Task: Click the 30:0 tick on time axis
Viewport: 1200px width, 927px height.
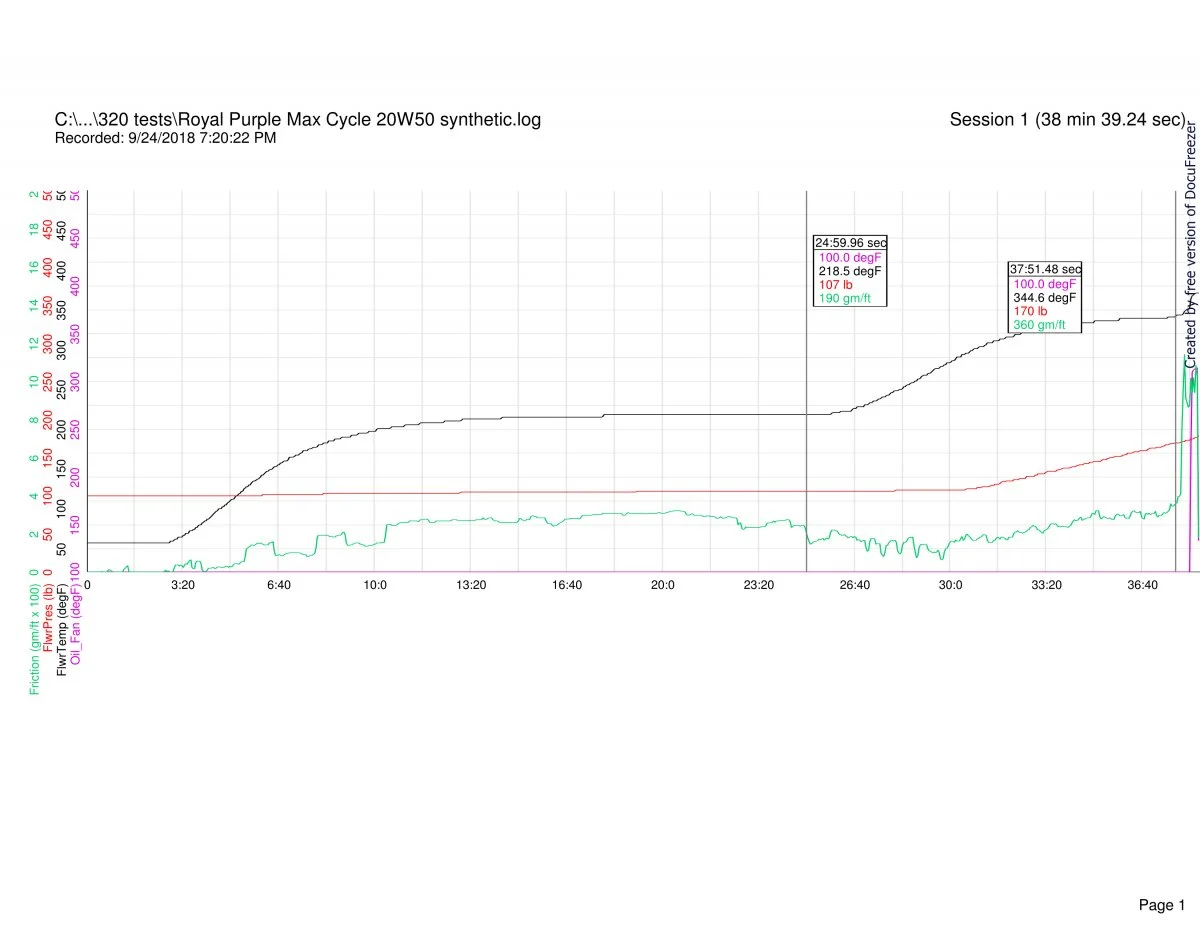Action: click(x=950, y=585)
